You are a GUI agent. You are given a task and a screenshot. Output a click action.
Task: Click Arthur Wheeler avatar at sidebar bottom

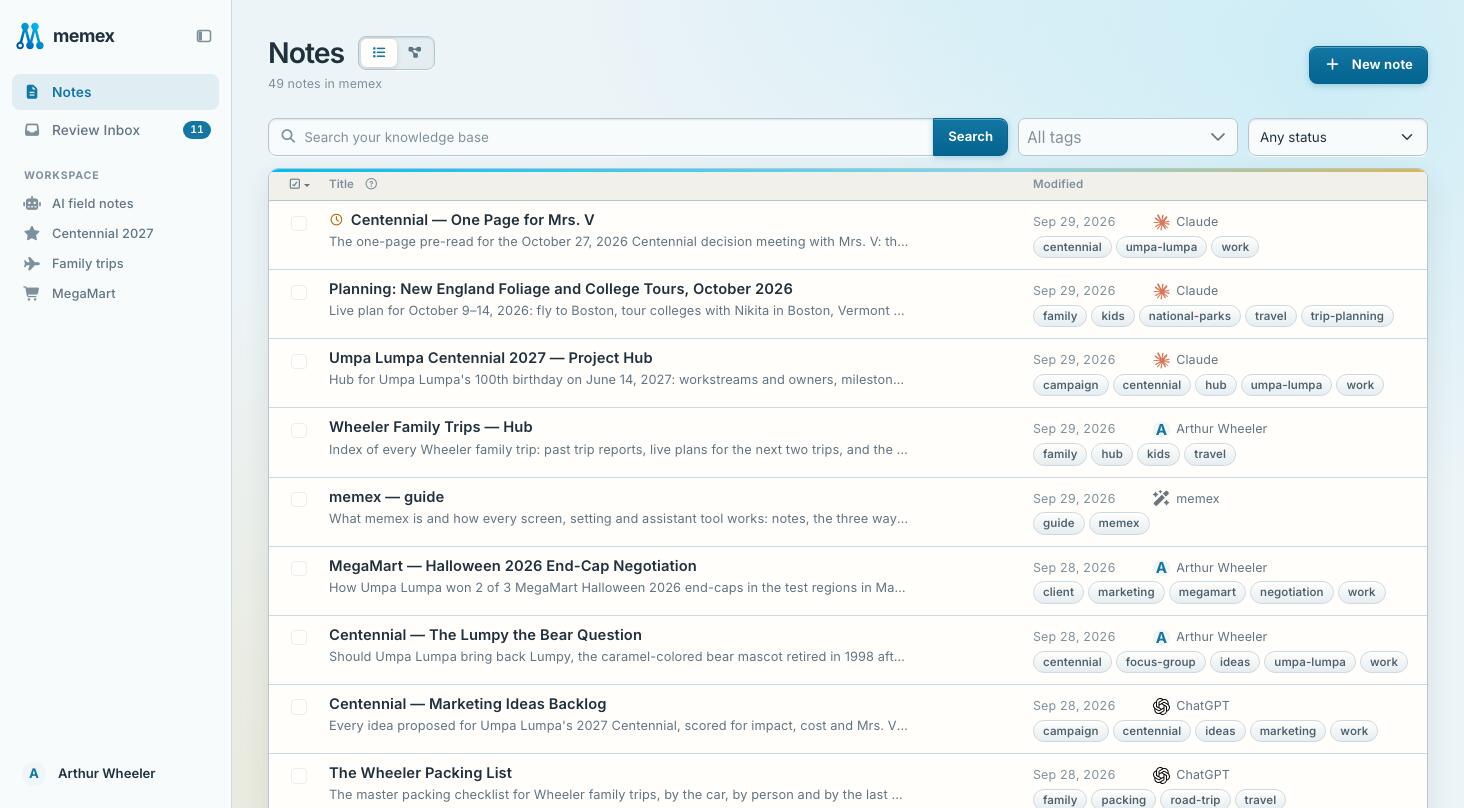click(34, 773)
